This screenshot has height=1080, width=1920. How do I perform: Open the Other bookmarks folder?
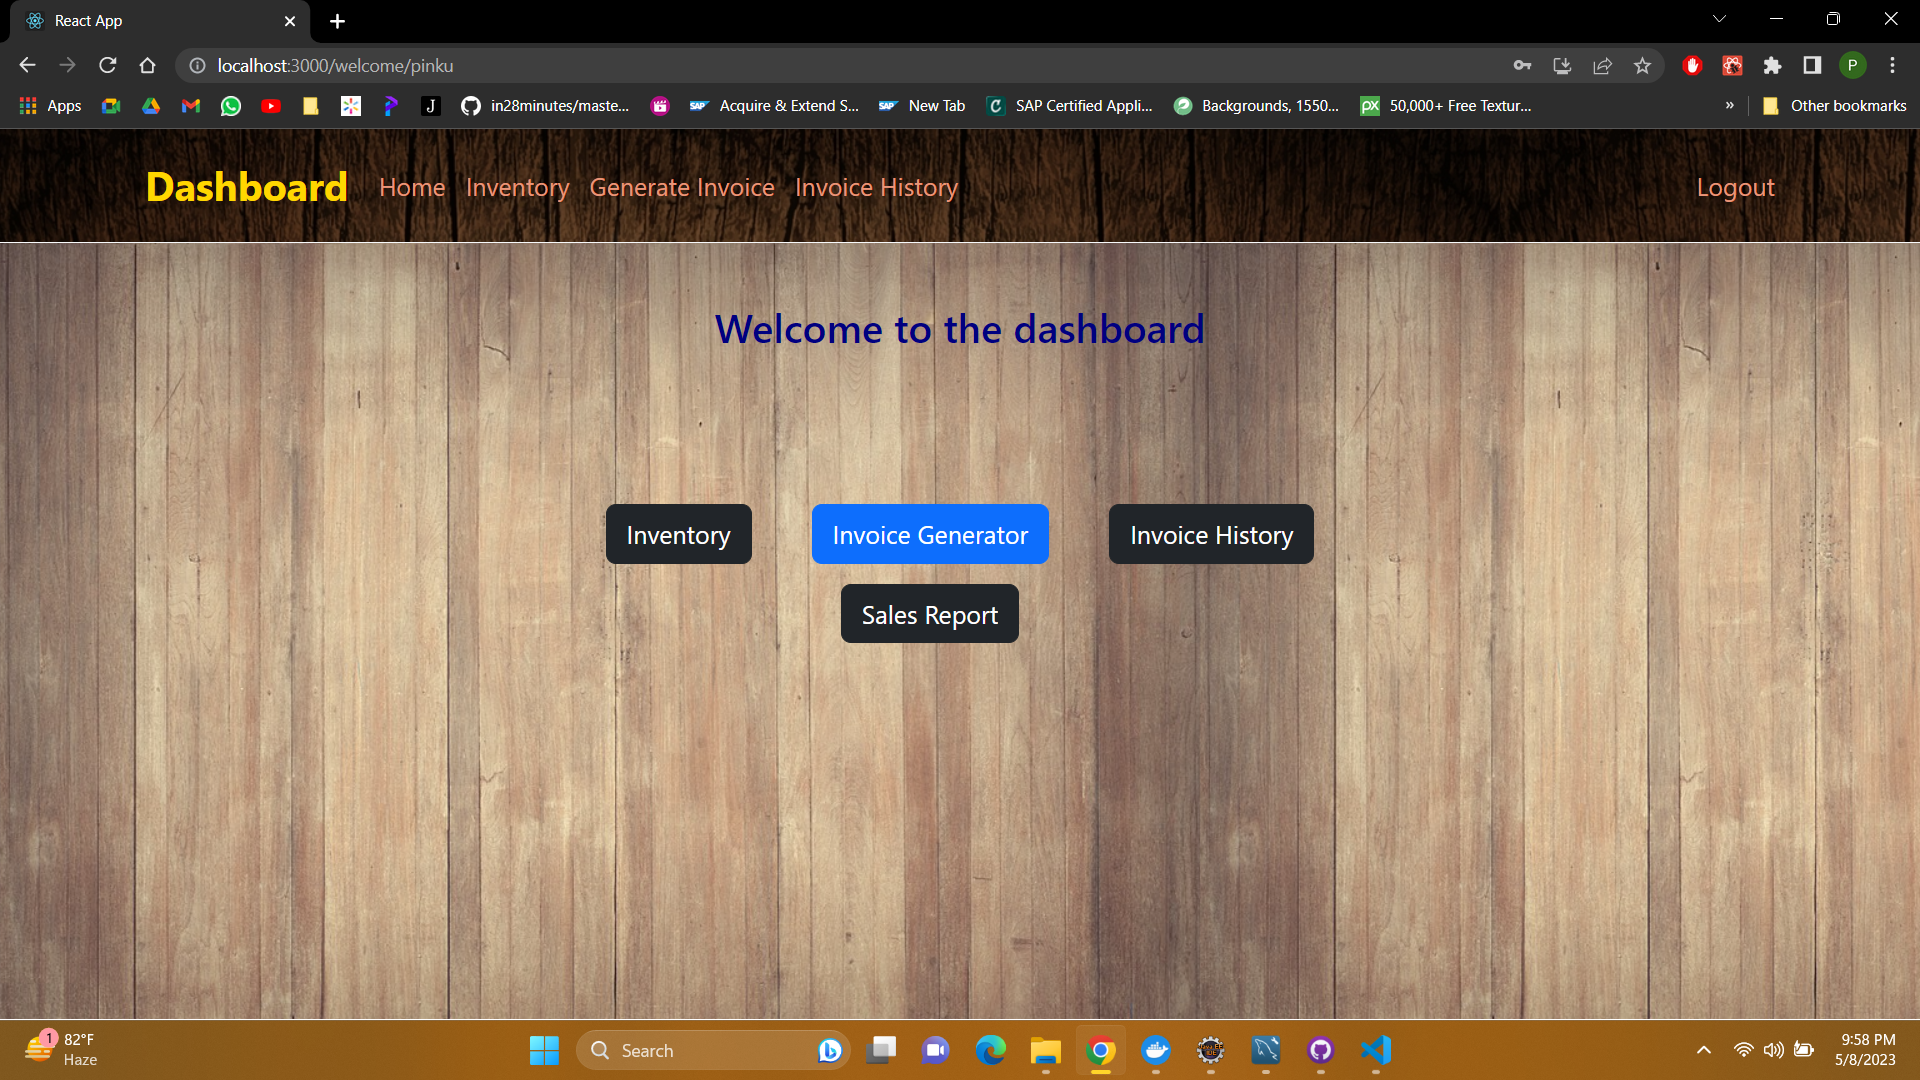(x=1834, y=105)
